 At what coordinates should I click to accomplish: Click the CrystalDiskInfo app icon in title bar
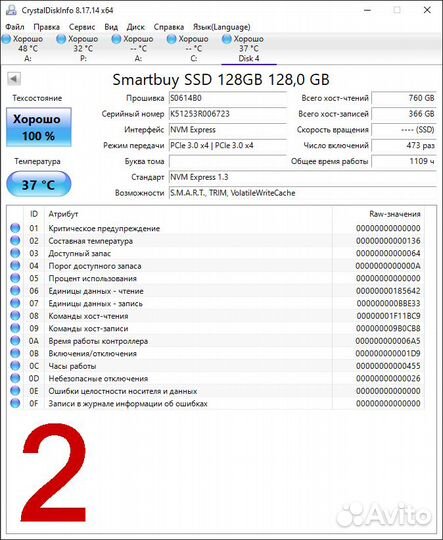(11, 10)
